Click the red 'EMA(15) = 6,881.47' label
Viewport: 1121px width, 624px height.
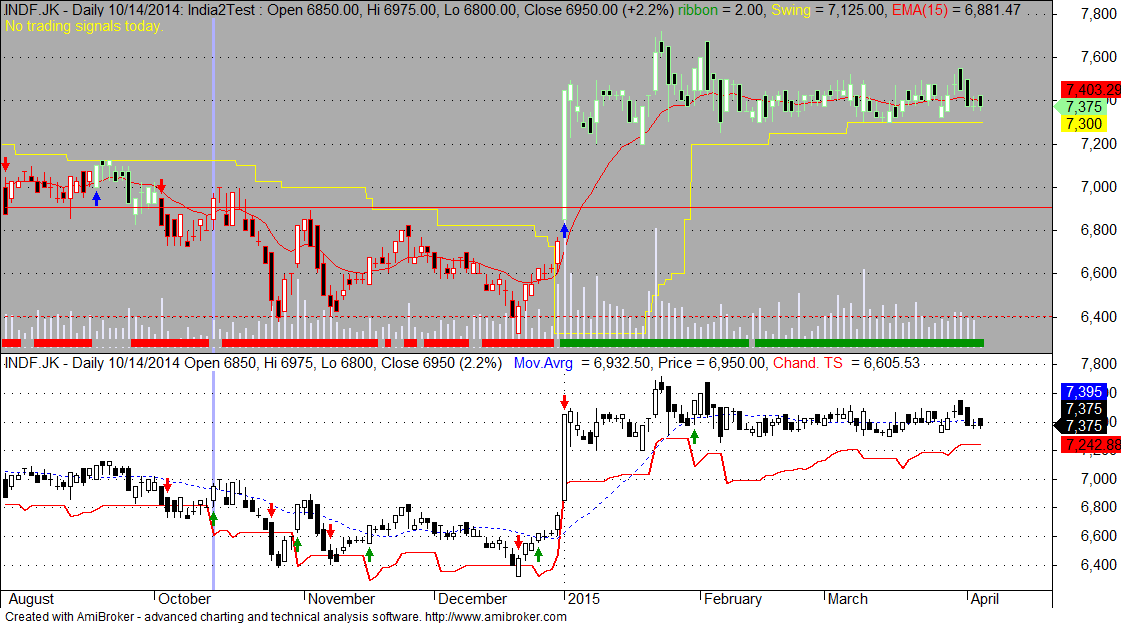point(956,10)
